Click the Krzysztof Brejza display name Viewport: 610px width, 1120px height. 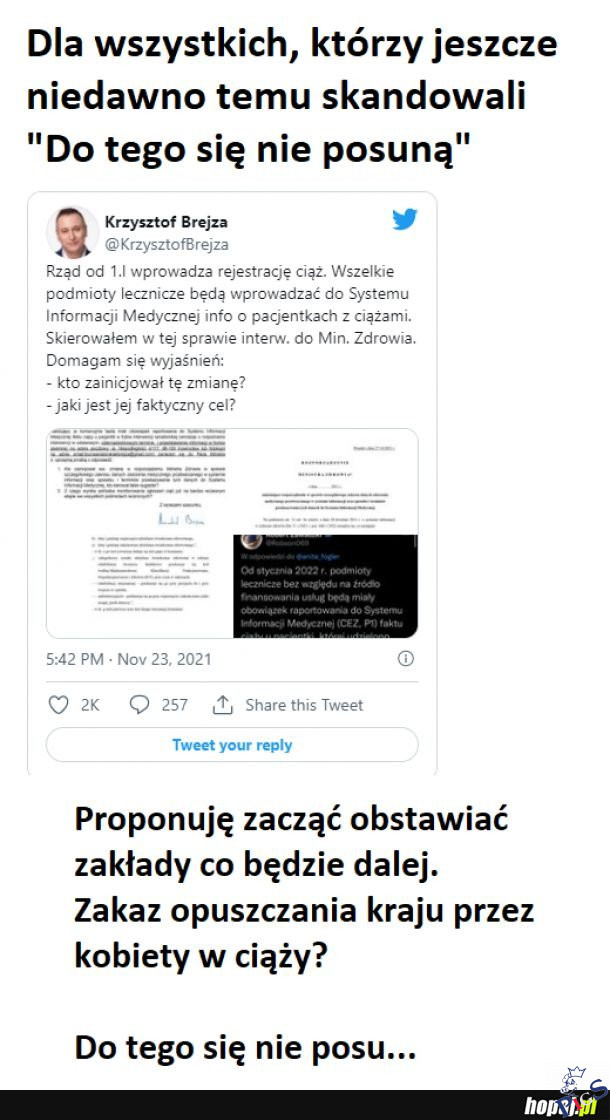pyautogui.click(x=166, y=221)
